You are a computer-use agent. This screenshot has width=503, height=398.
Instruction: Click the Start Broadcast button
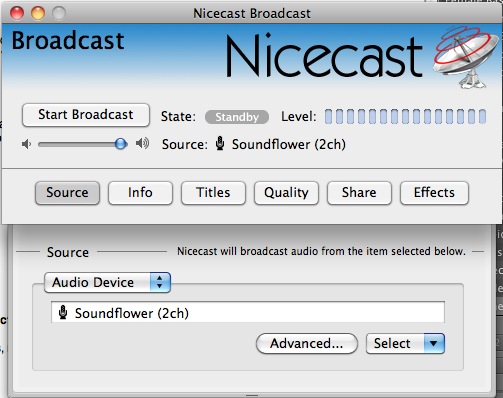pyautogui.click(x=86, y=115)
